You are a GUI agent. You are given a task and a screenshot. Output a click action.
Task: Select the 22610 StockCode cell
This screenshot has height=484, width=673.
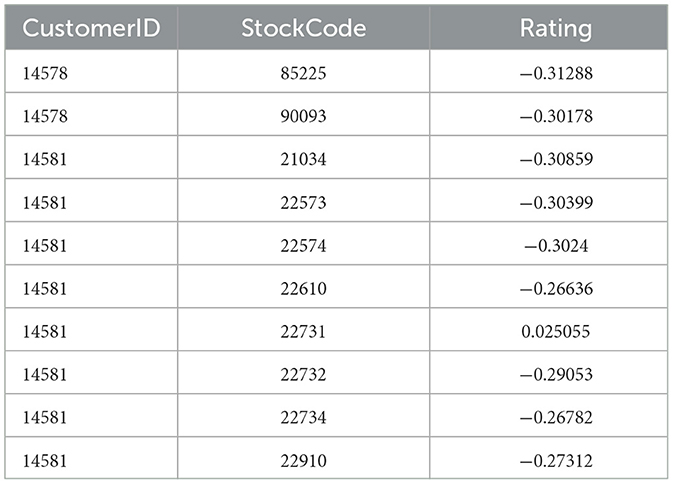[x=303, y=288]
